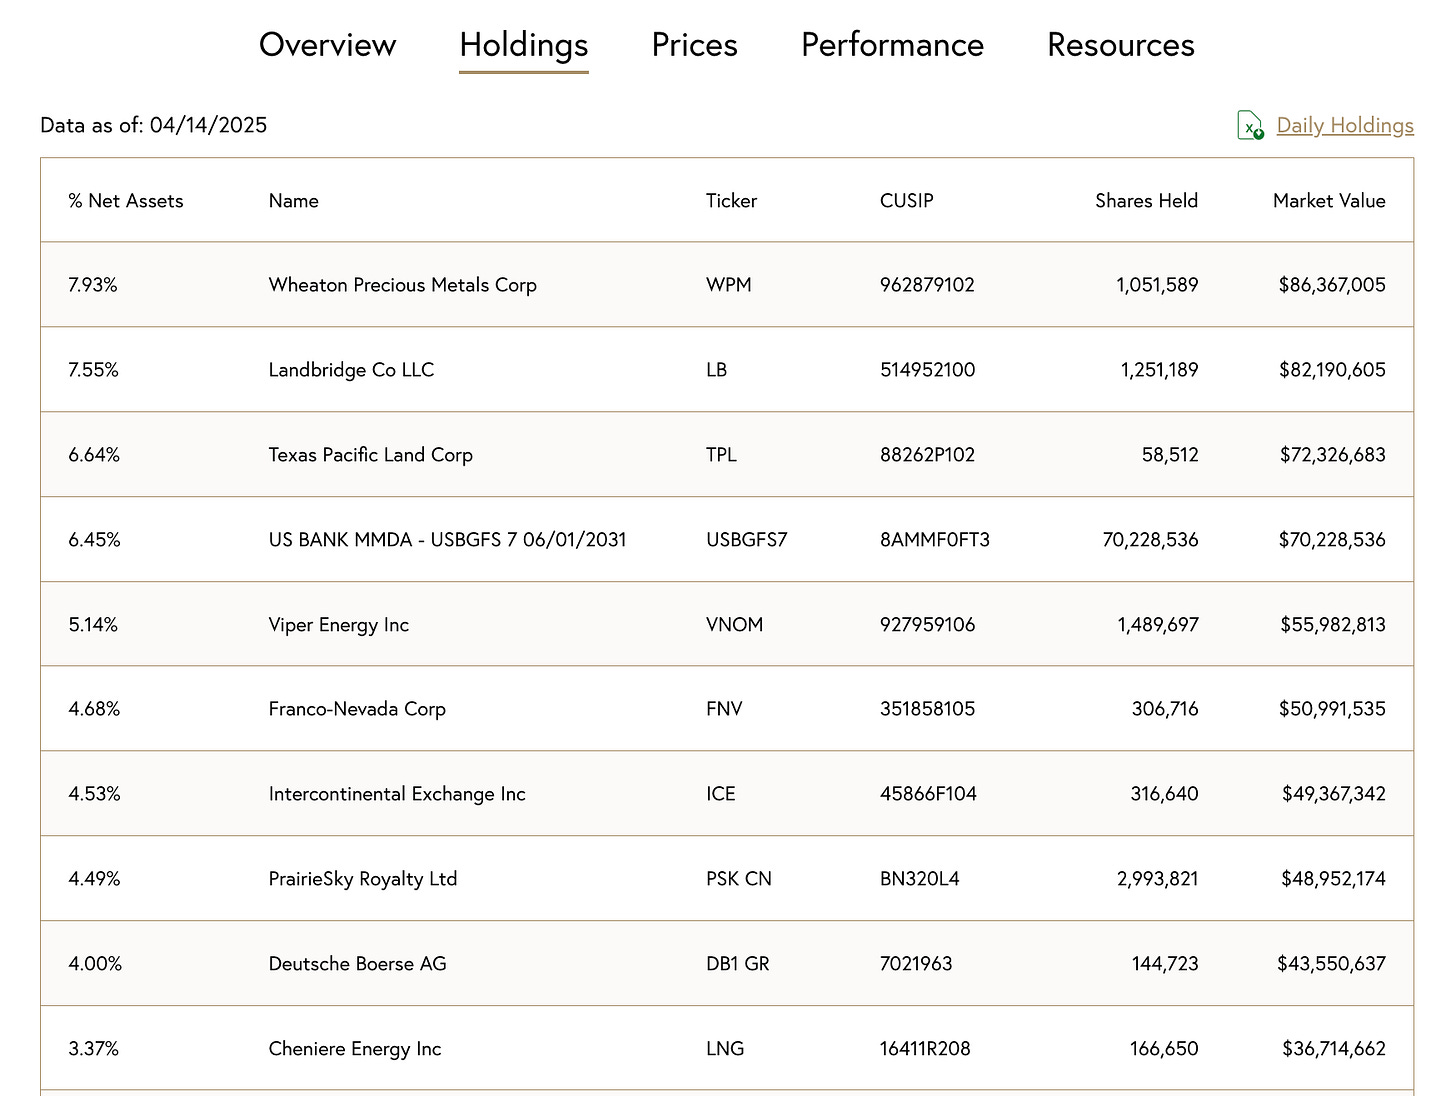Viewport: 1456px width, 1096px height.
Task: Go to the Performance tab
Action: [892, 45]
